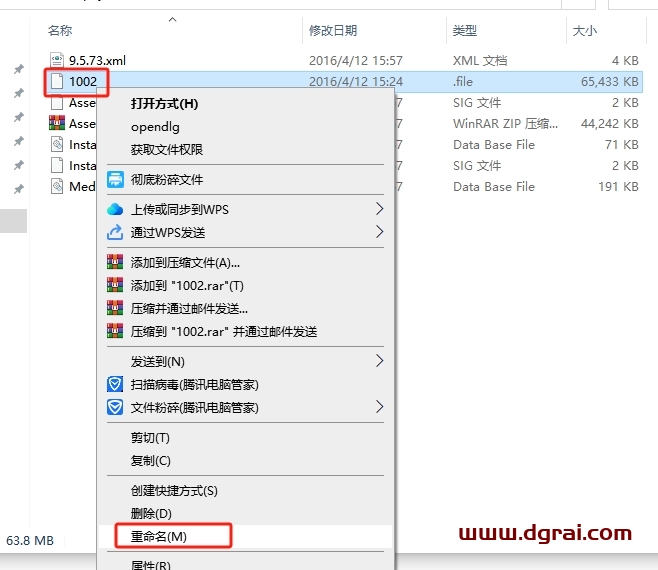Click the bottommost quick access pin icon
Image resolution: width=658 pixels, height=570 pixels.
tap(18, 189)
